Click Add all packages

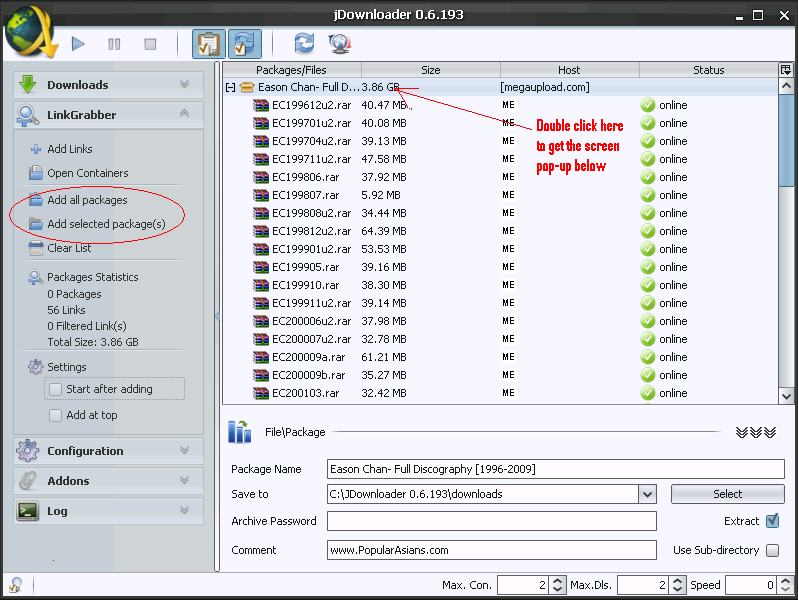coord(87,200)
